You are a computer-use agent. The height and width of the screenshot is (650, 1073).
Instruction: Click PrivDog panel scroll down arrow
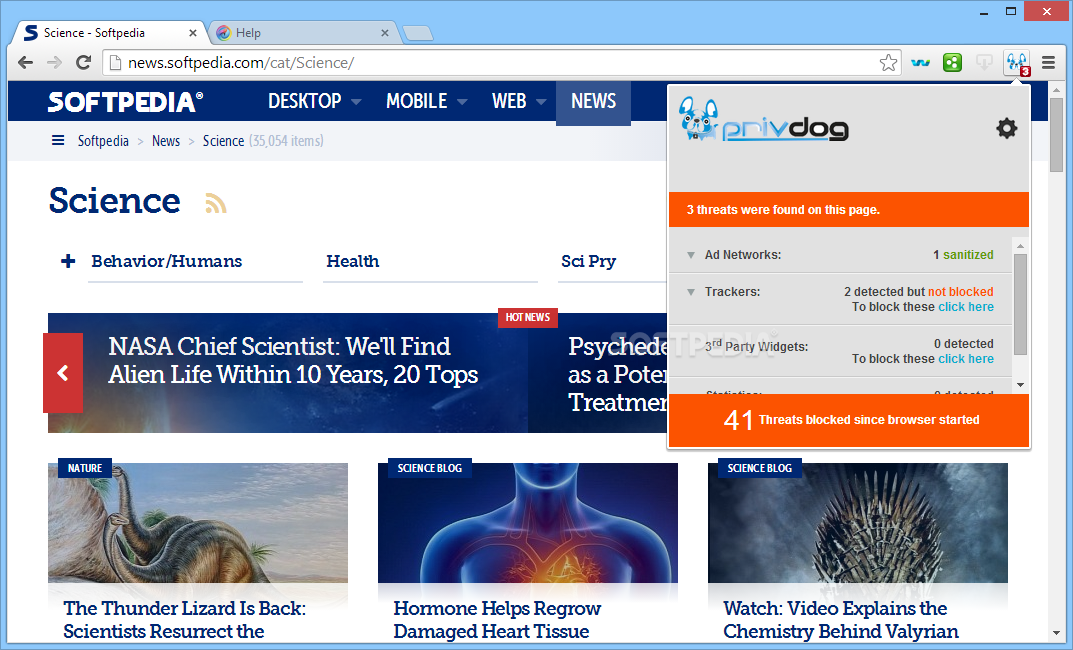(1020, 385)
